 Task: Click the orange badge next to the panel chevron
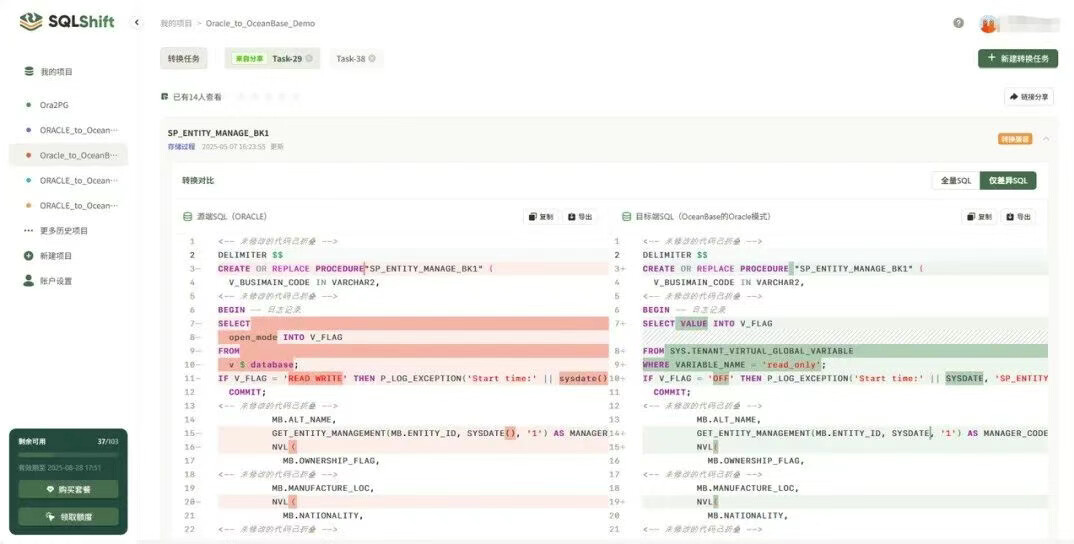click(x=1015, y=139)
